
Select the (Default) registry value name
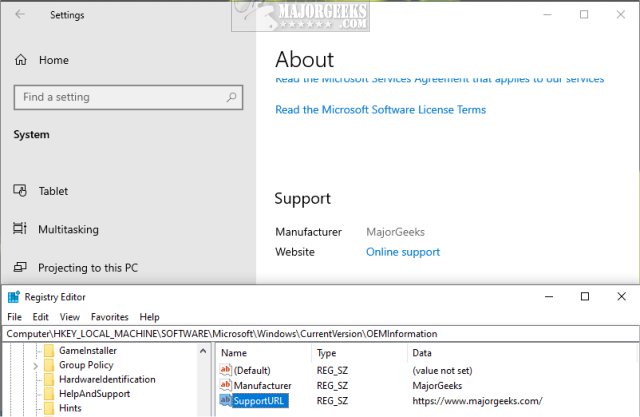252,370
